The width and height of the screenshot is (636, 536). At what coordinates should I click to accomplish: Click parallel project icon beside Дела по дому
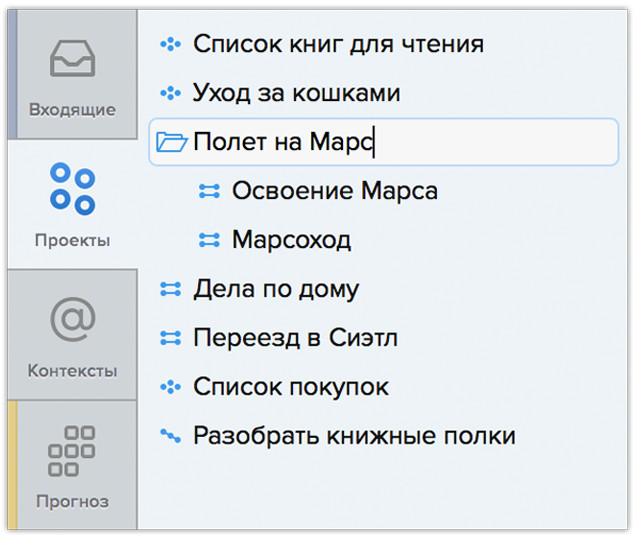[170, 289]
